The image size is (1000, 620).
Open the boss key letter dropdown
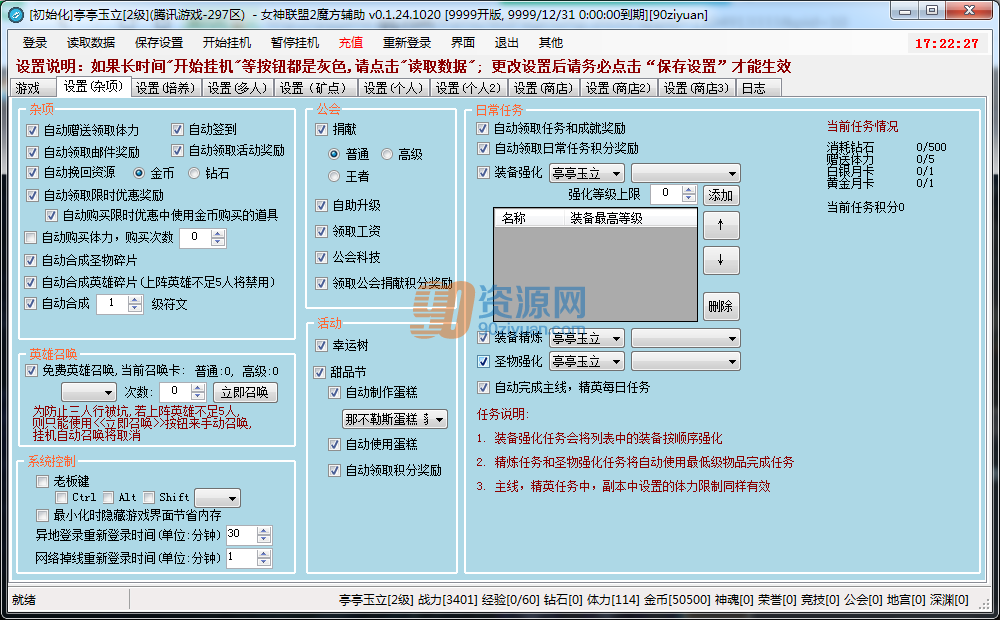coord(217,498)
